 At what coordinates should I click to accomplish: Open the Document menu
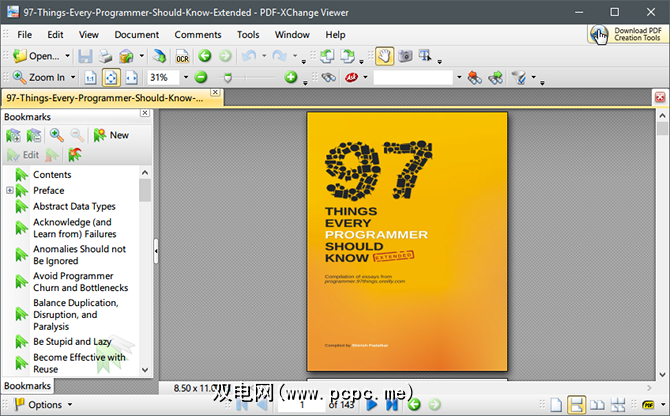pos(136,35)
